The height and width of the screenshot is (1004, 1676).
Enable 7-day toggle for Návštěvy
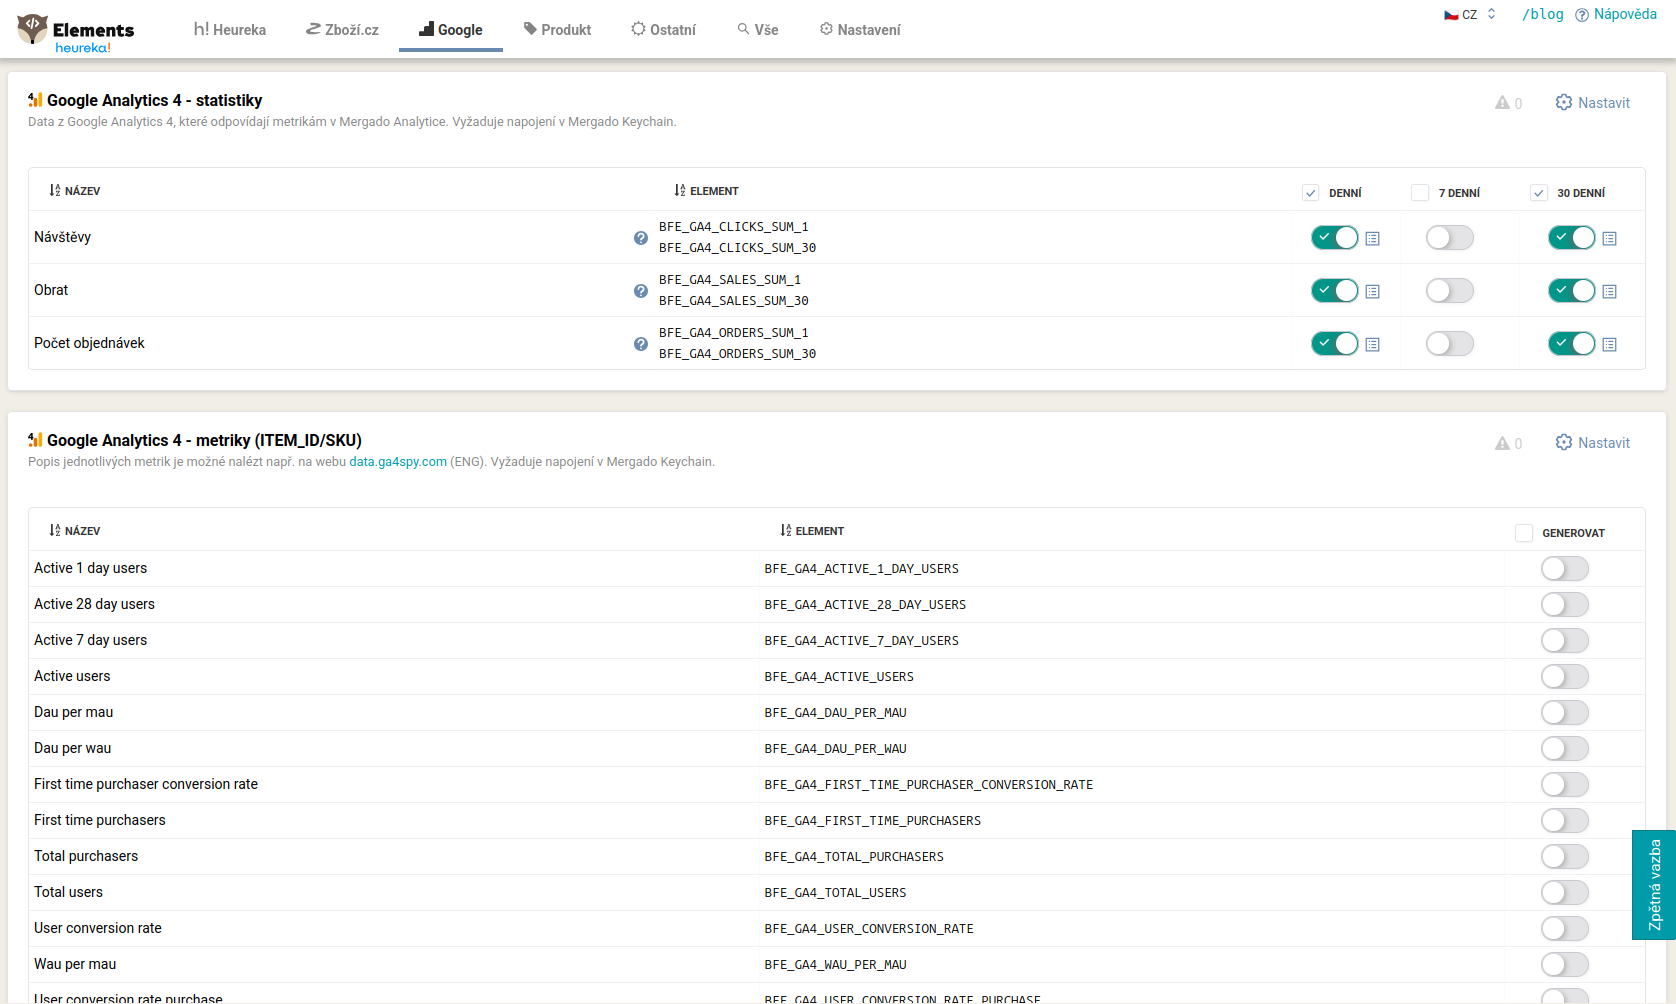pos(1450,238)
